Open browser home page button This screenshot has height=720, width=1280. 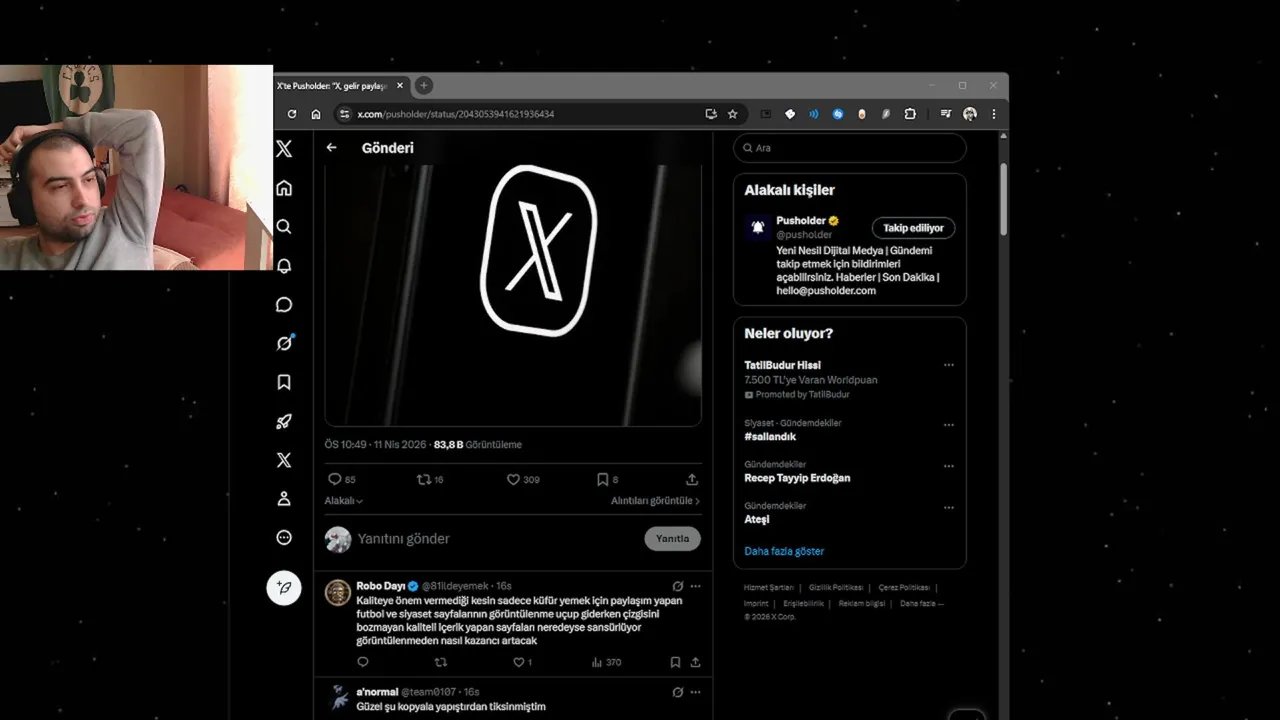click(316, 114)
